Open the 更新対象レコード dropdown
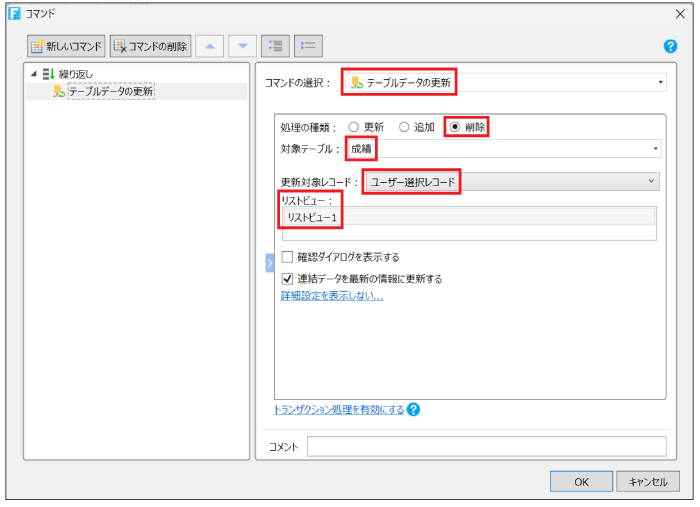 [x=512, y=182]
